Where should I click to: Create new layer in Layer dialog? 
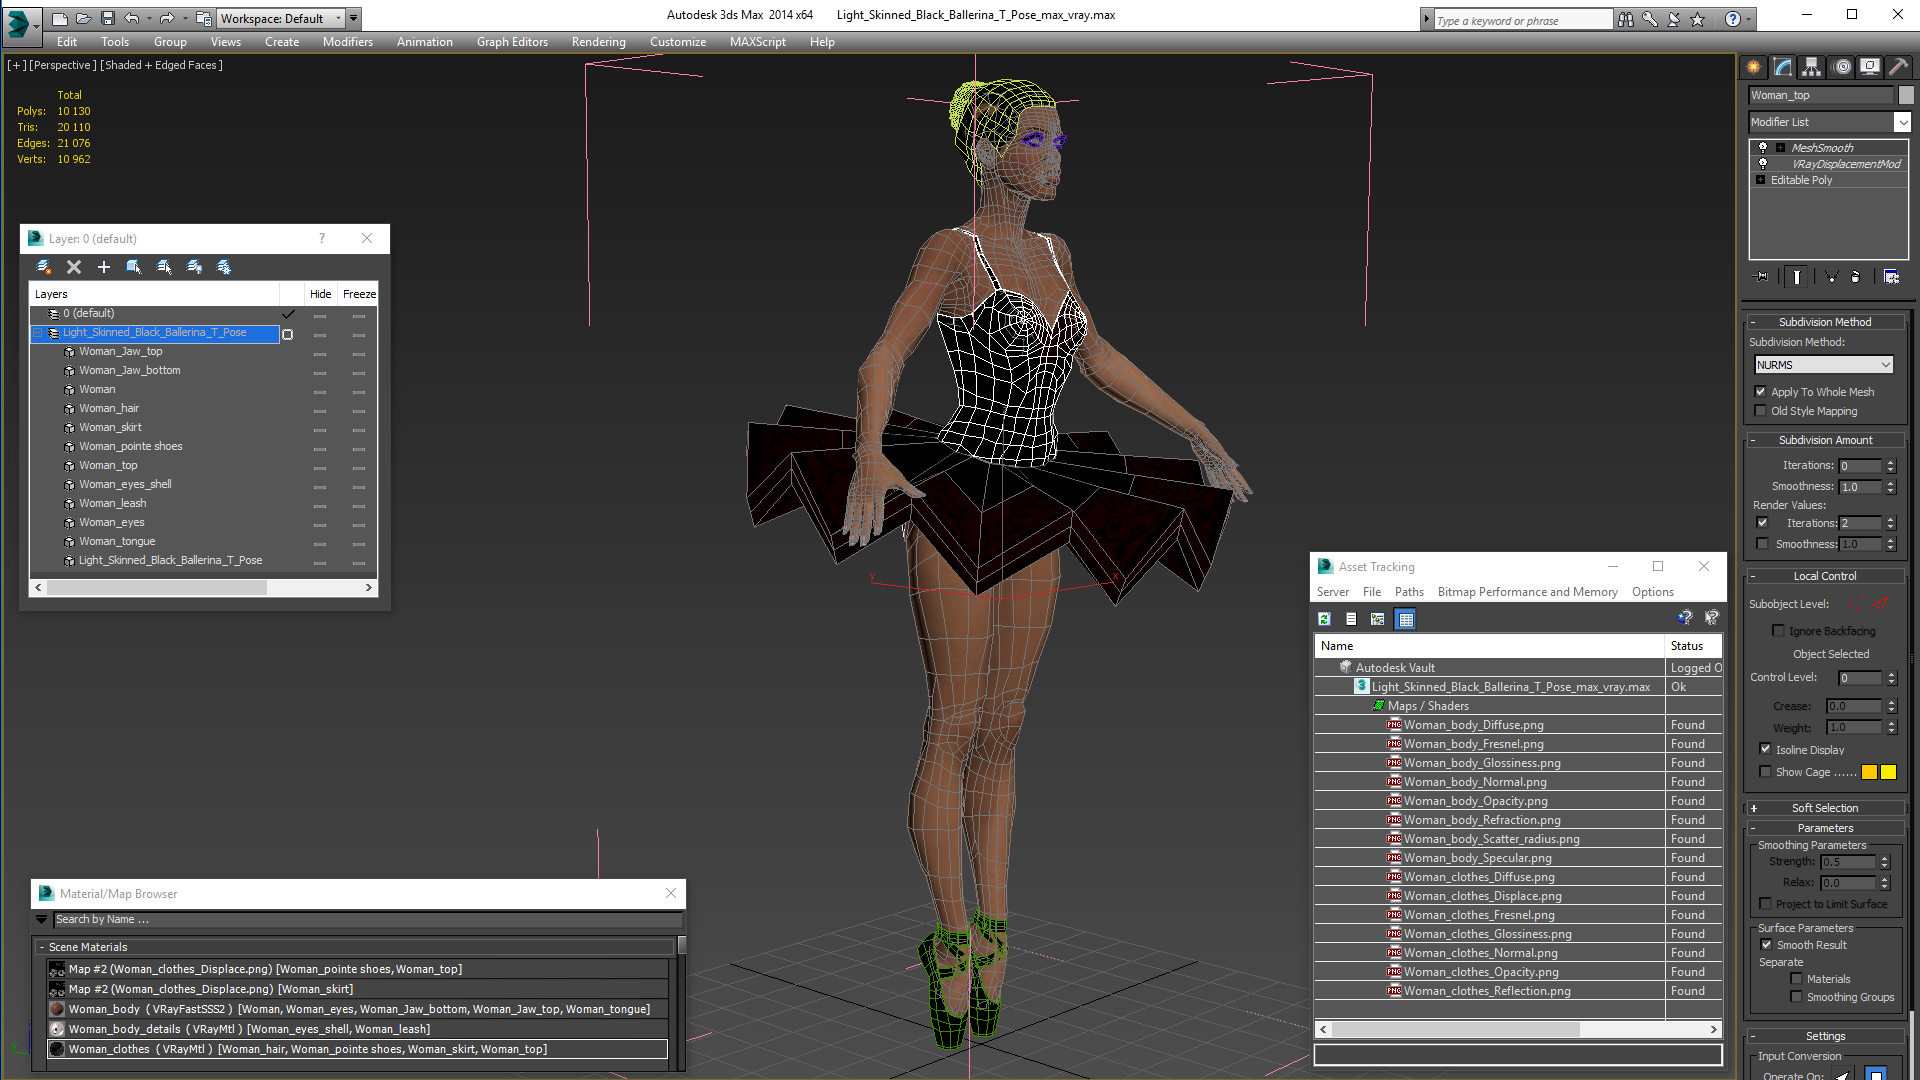point(44,267)
